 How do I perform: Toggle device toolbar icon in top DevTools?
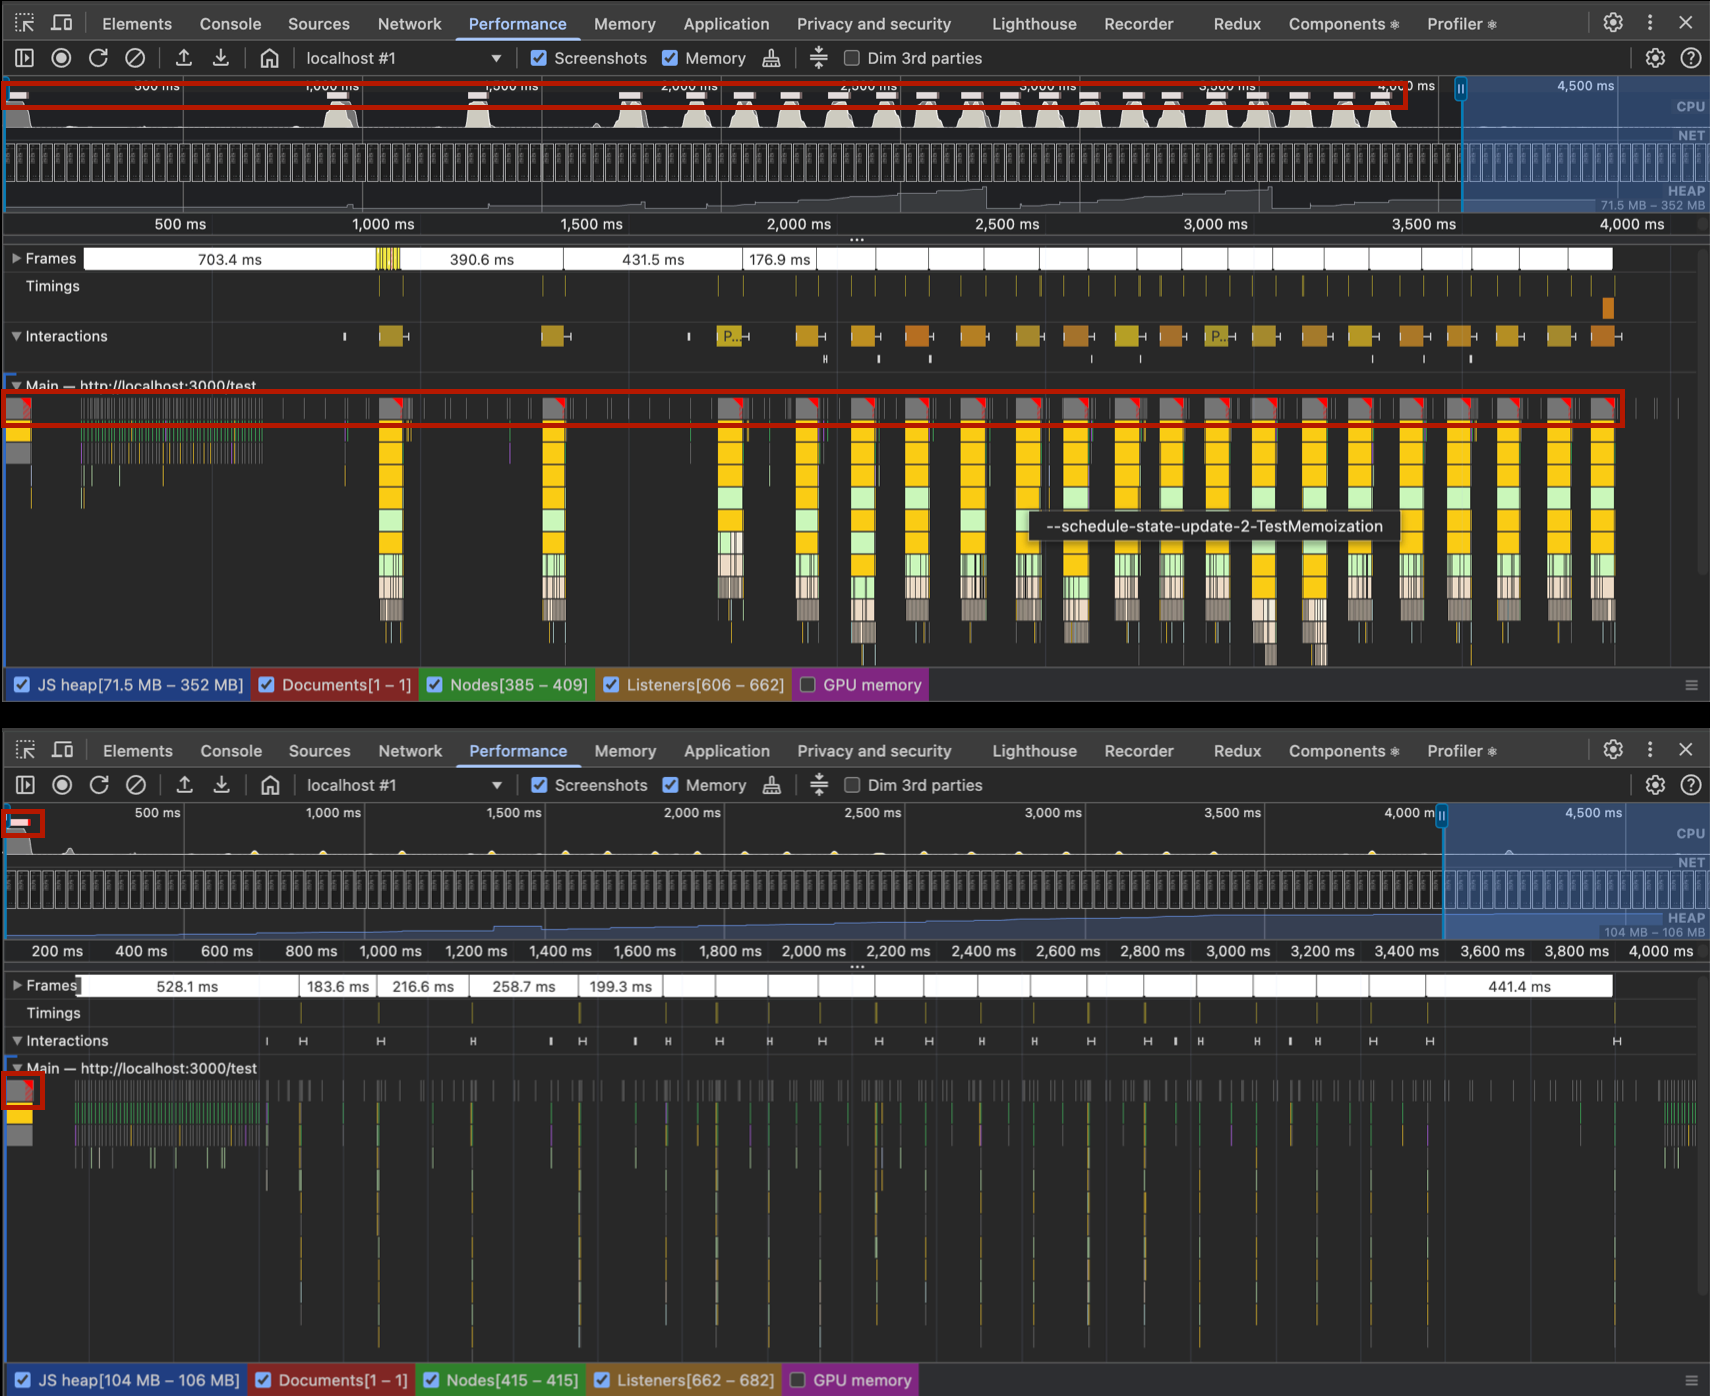pyautogui.click(x=62, y=23)
